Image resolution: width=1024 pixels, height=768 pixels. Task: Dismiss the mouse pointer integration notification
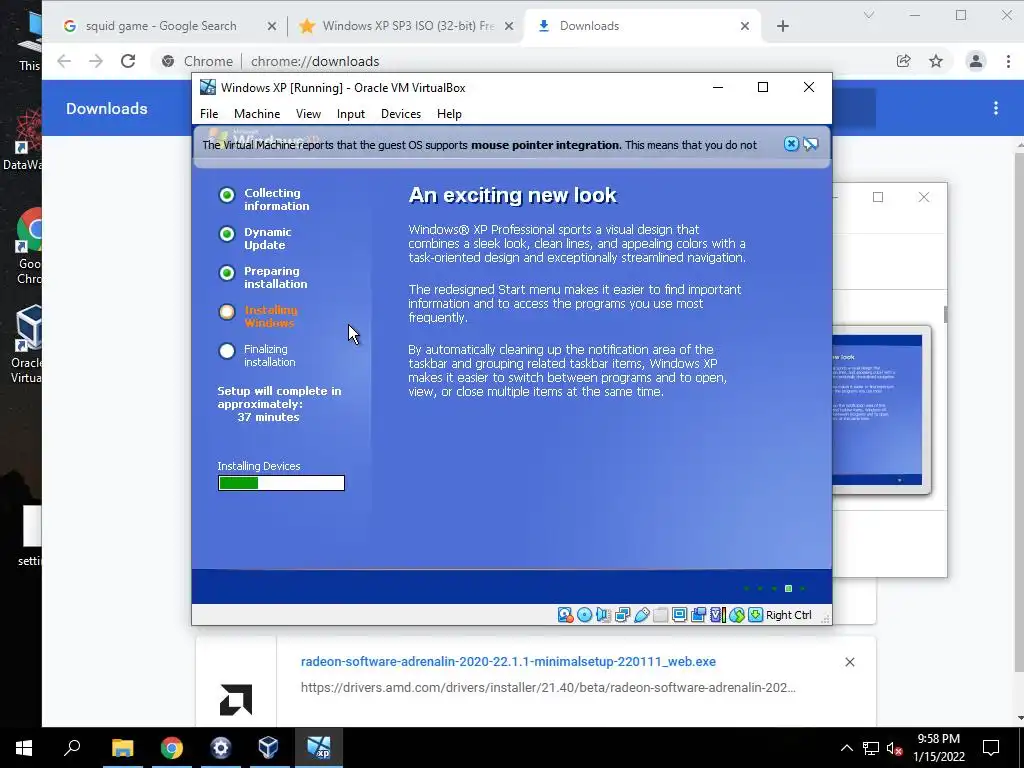791,144
